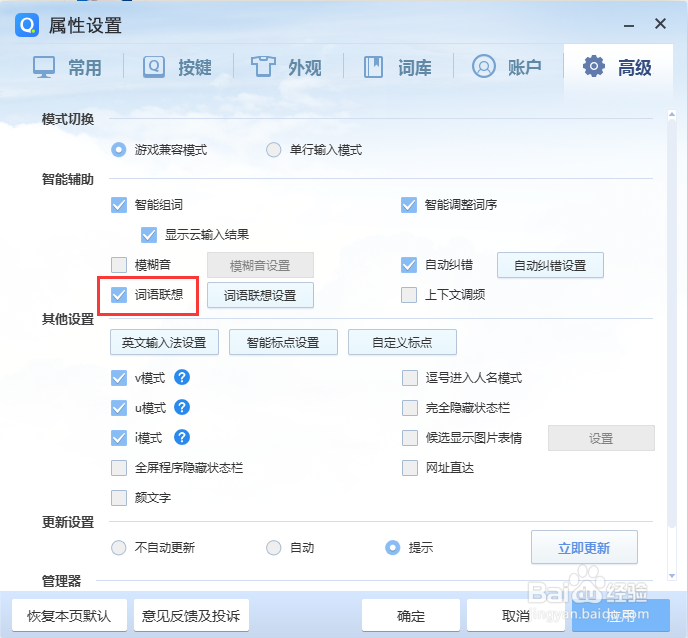Open the 外观 tab
The width and height of the screenshot is (688, 638).
pyautogui.click(x=287, y=68)
